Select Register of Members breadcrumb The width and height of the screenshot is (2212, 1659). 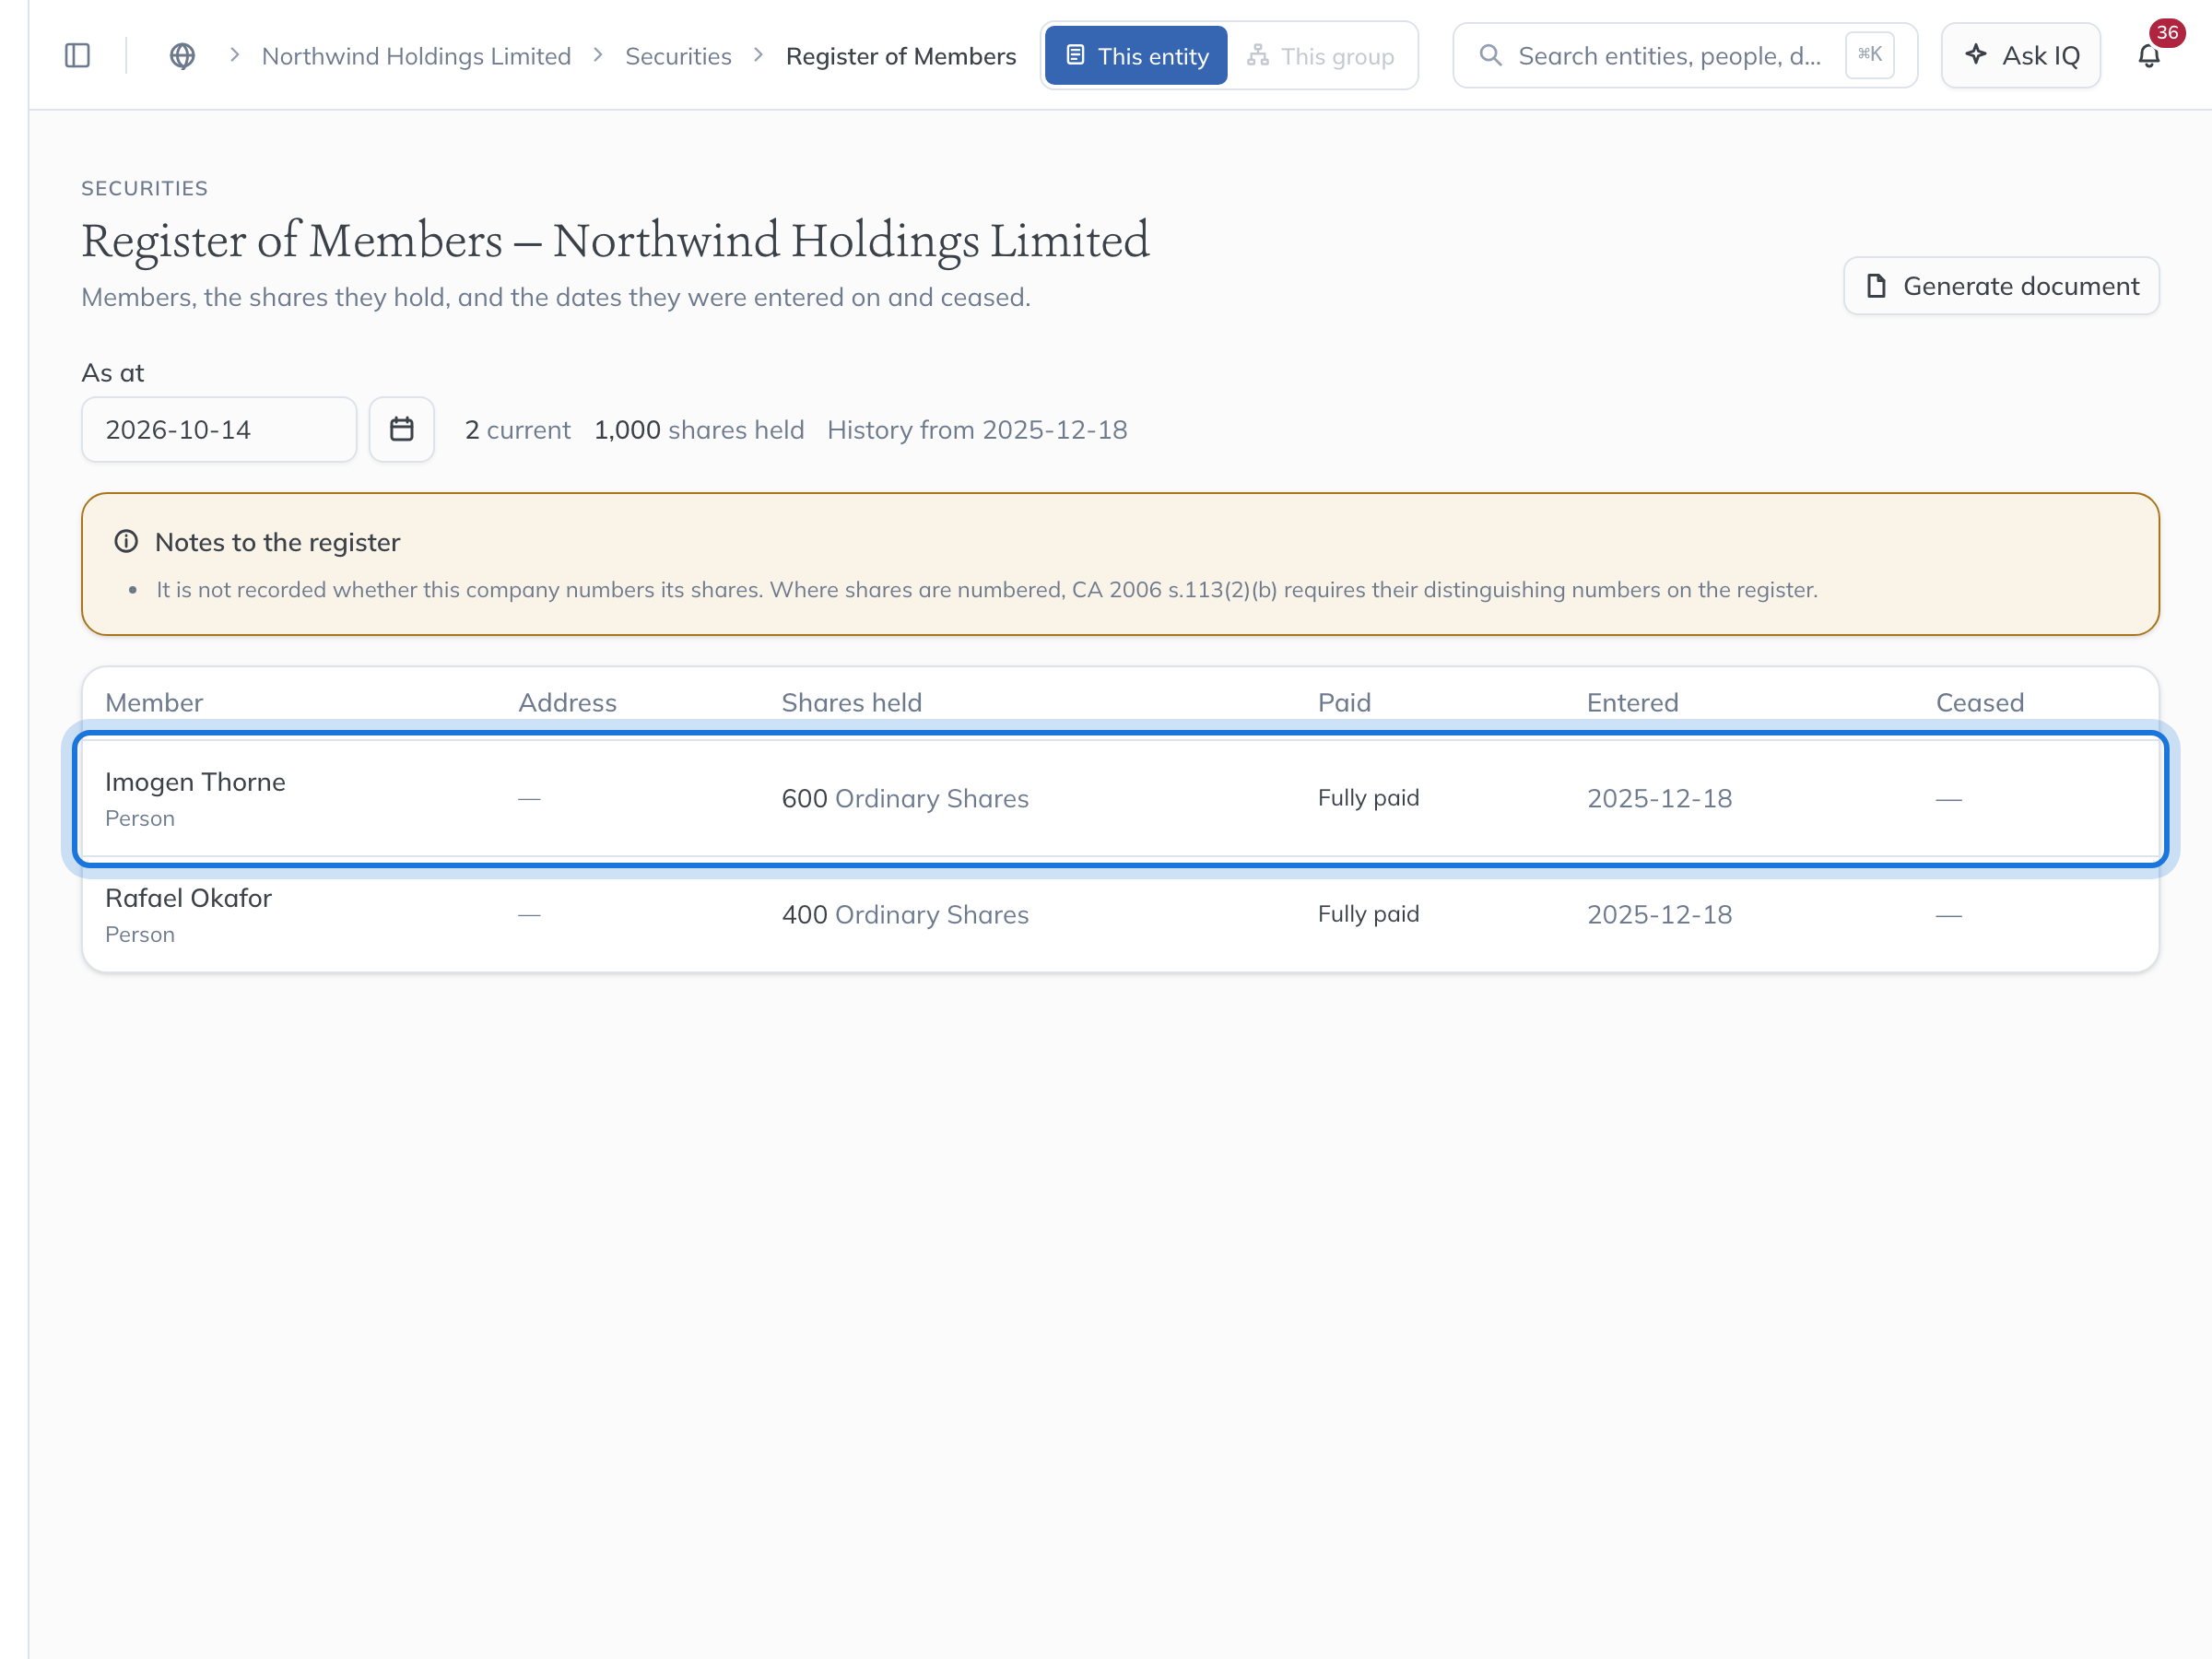point(901,56)
